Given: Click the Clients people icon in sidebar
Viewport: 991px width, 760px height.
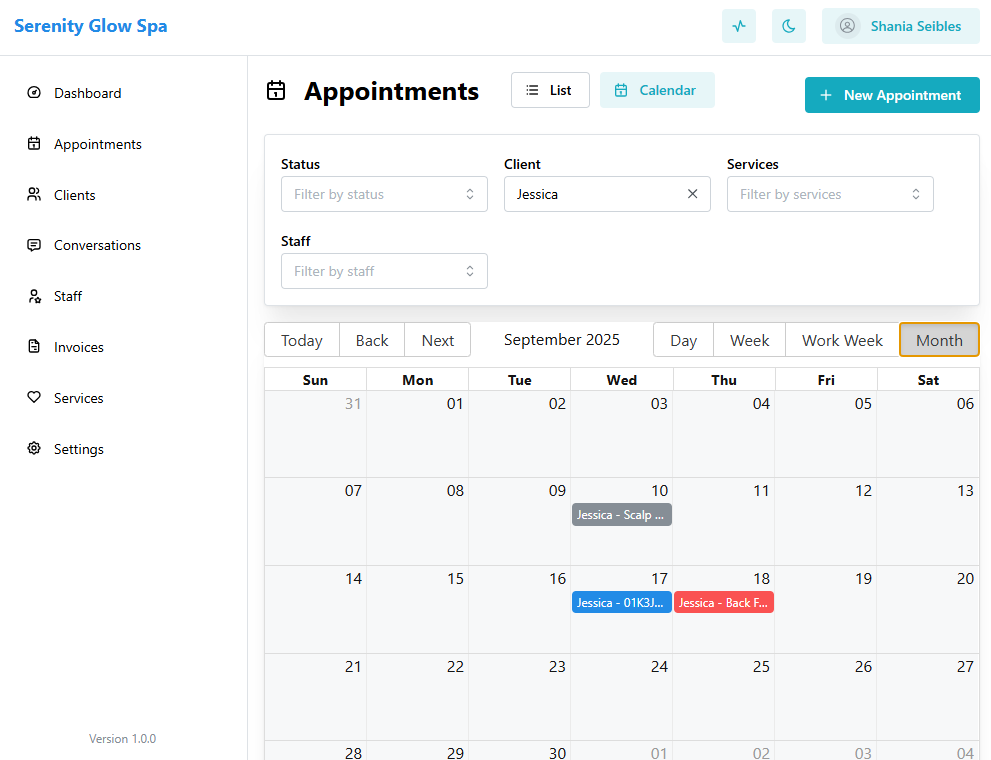Looking at the screenshot, I should point(34,194).
